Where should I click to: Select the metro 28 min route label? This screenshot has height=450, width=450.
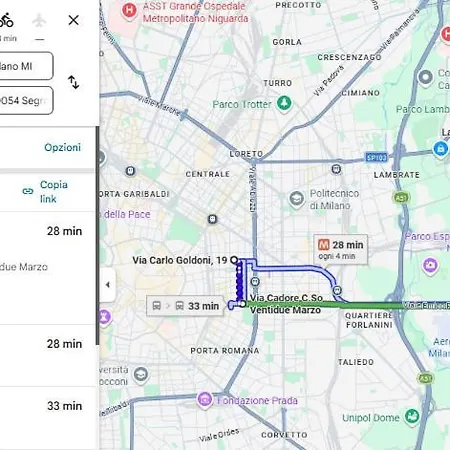pos(340,250)
